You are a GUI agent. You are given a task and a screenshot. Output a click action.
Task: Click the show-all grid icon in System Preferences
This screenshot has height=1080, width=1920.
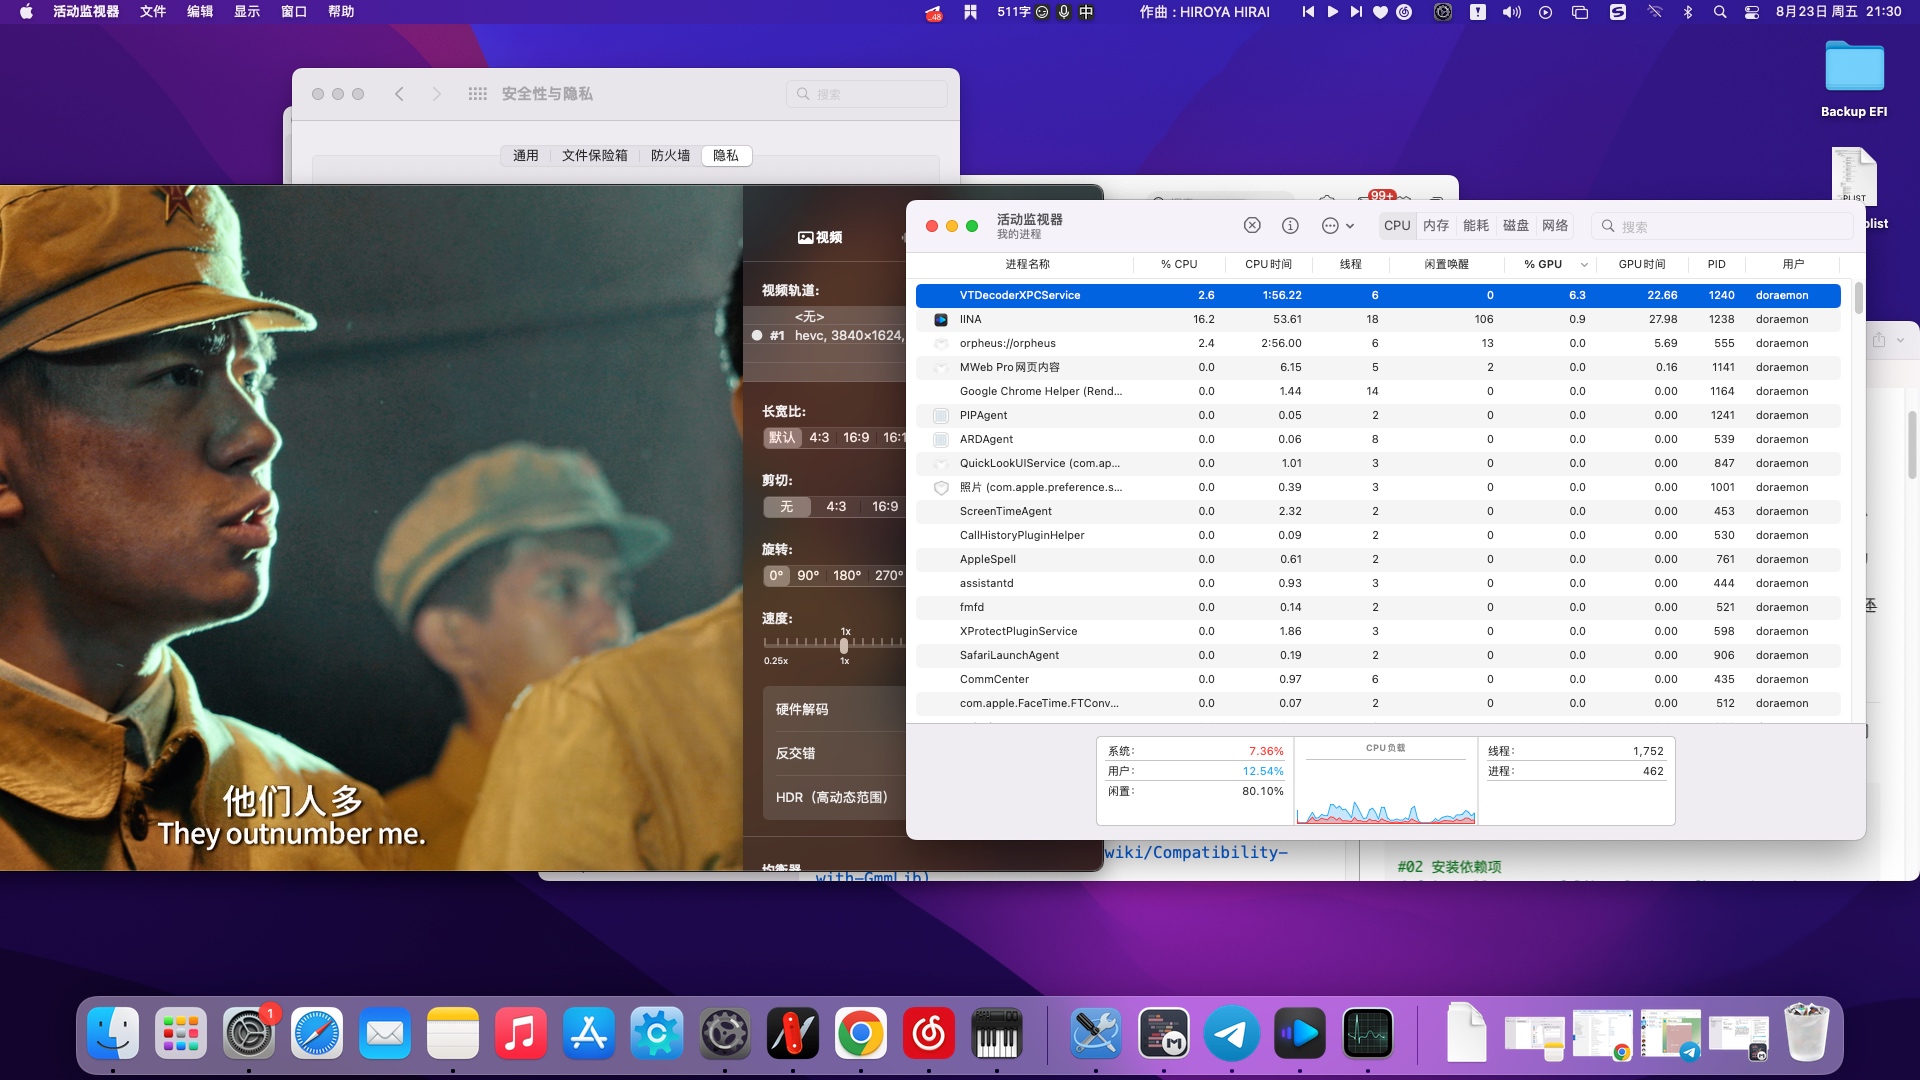[478, 94]
